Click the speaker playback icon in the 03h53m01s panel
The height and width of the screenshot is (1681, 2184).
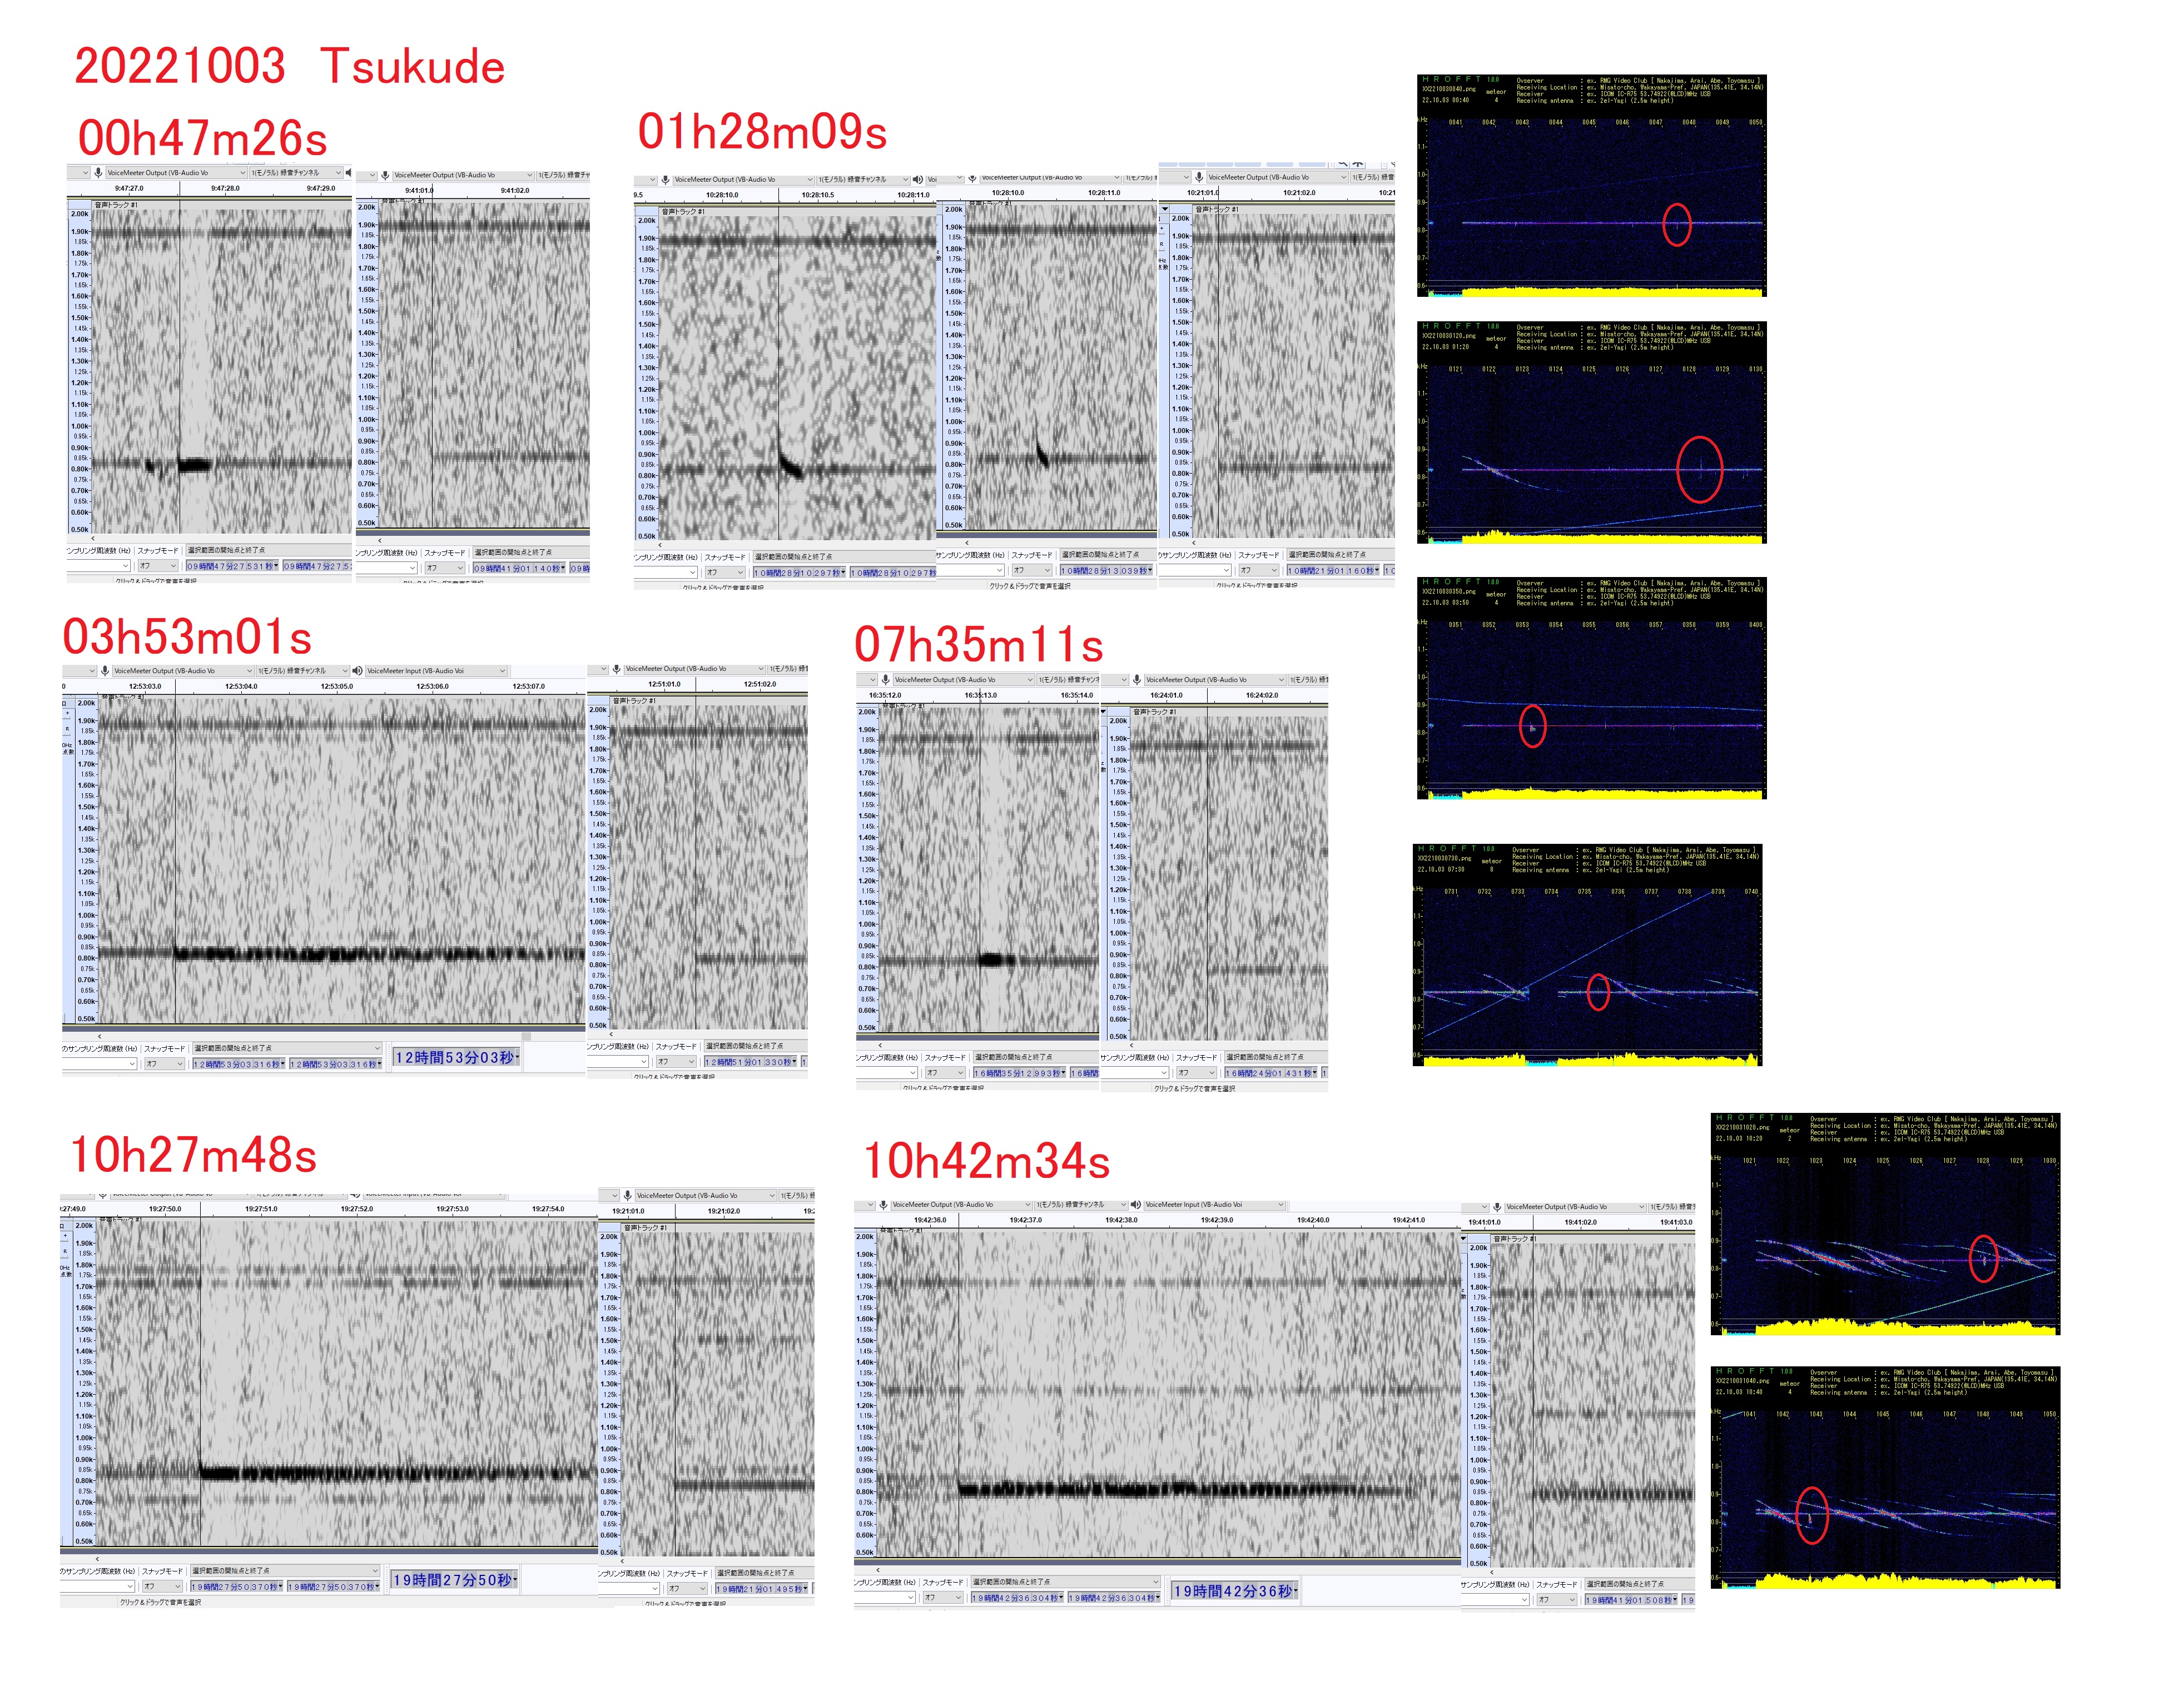(357, 671)
